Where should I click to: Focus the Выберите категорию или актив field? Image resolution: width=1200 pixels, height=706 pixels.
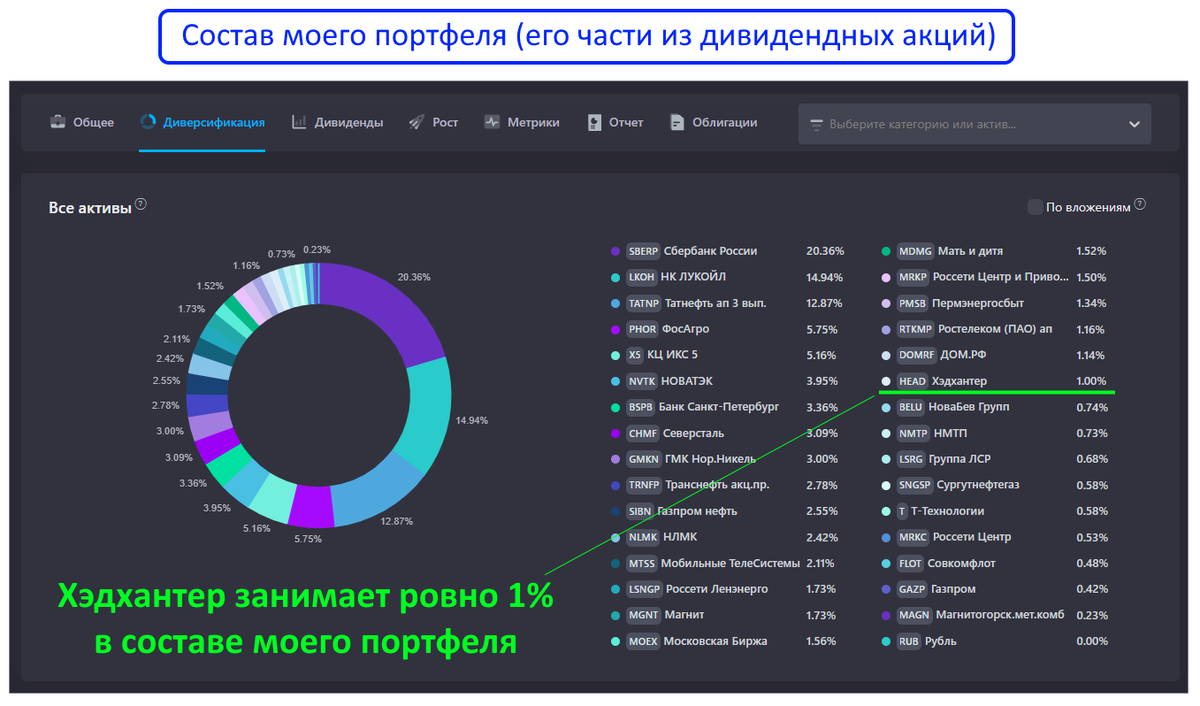tap(974, 124)
